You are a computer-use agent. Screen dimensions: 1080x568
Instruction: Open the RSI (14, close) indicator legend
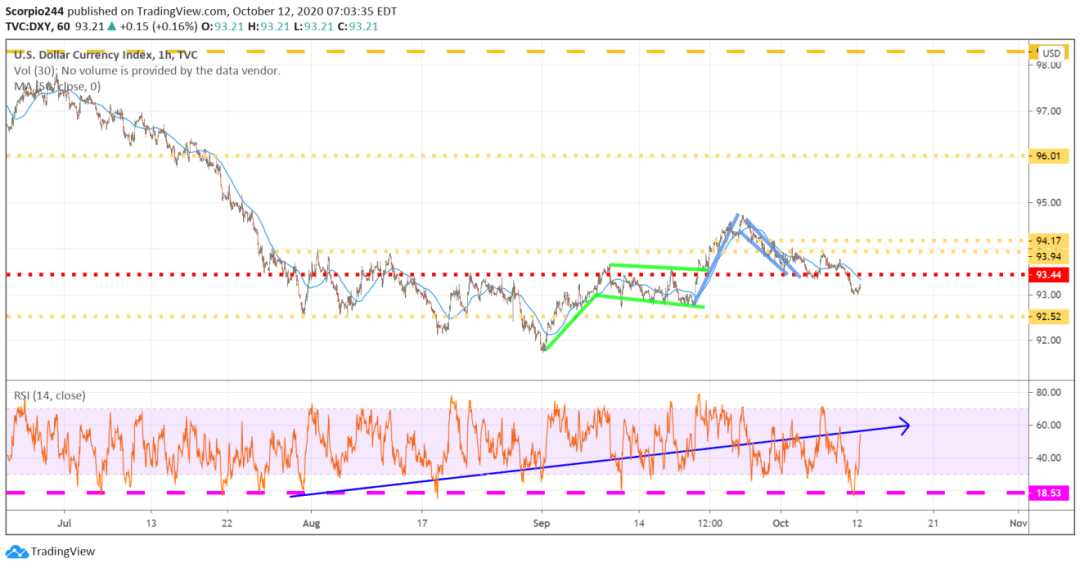point(52,396)
